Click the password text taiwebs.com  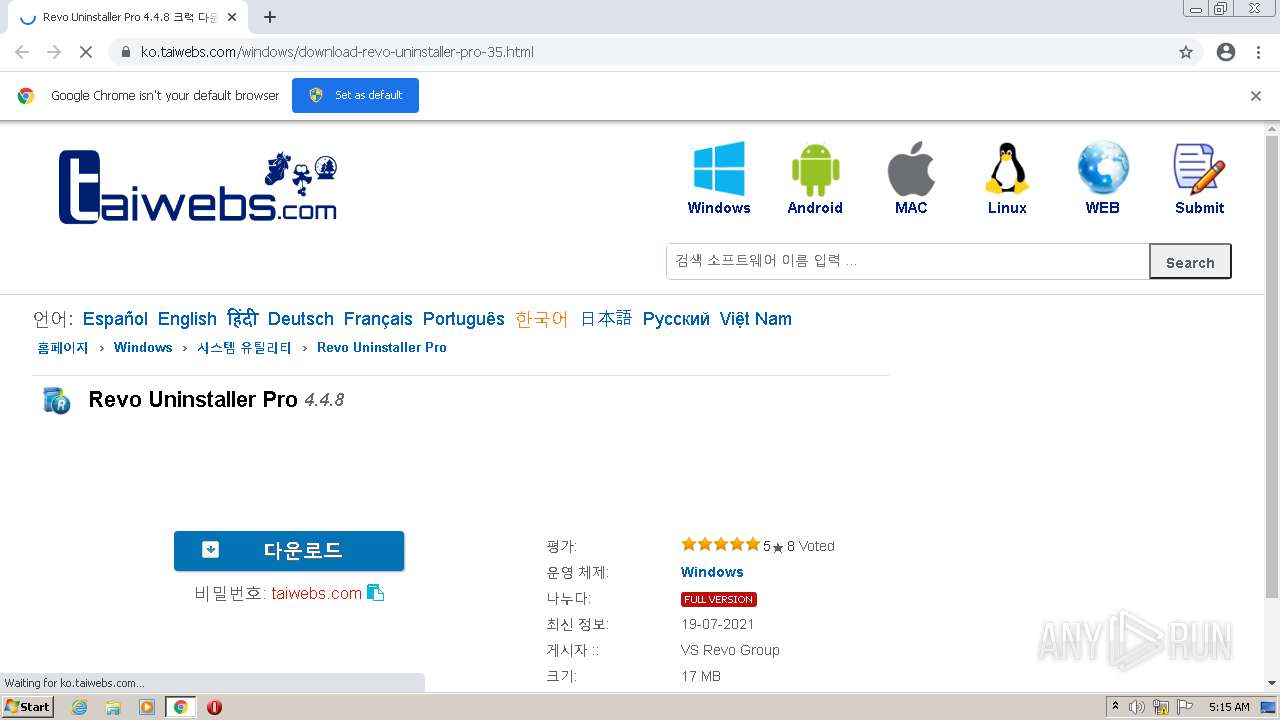317,593
